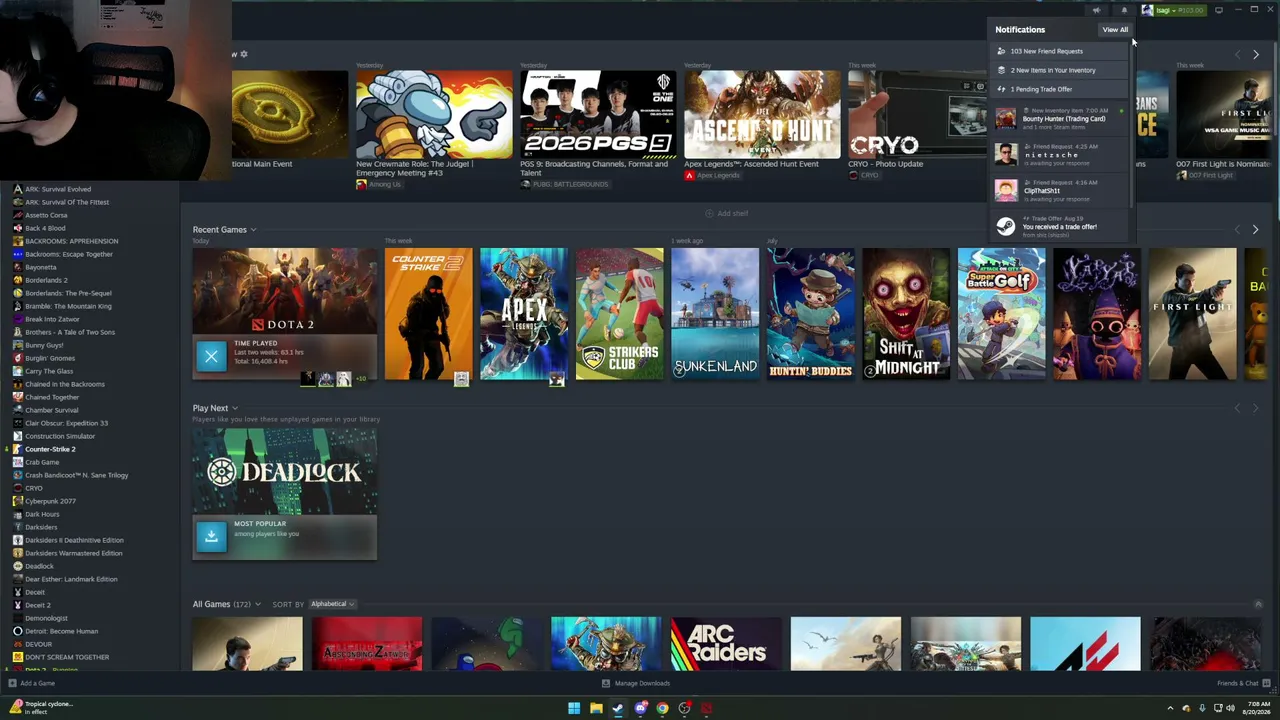Click Deadlock download install button

coord(211,537)
